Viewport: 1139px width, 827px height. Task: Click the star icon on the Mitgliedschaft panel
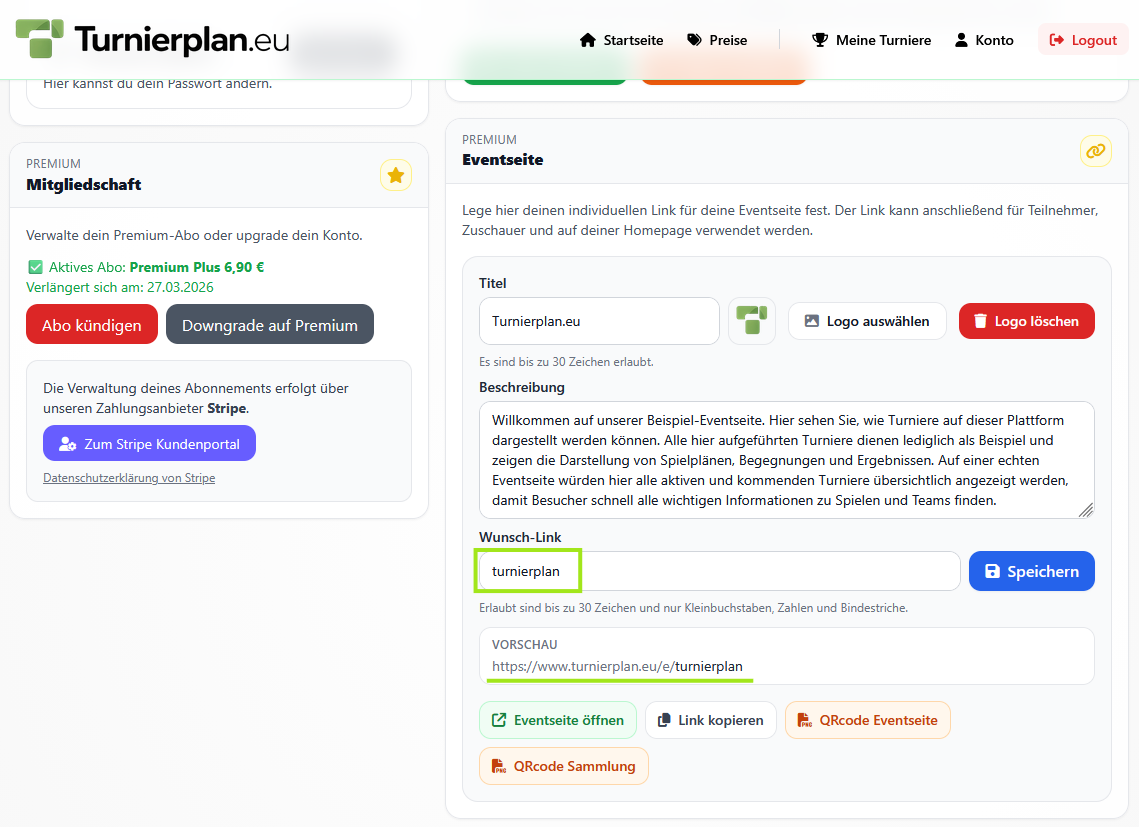click(x=395, y=174)
